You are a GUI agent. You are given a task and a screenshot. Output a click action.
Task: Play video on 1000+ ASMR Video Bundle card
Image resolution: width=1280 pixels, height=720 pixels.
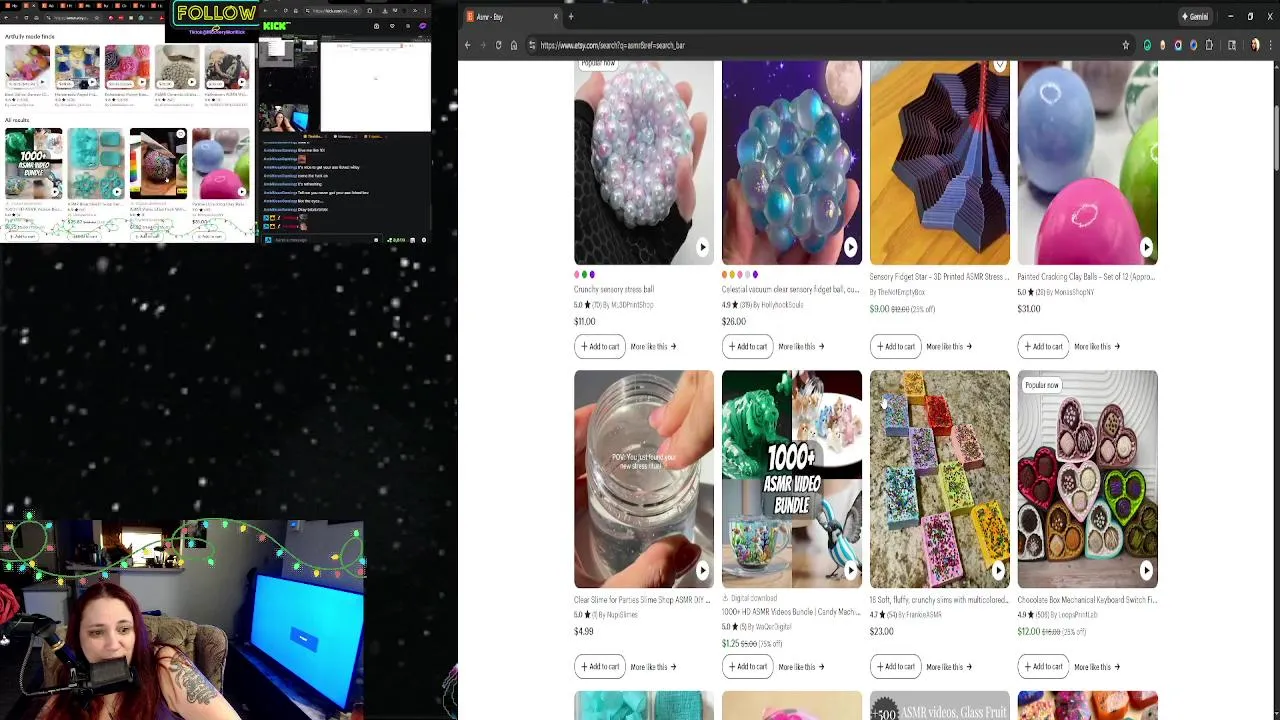[x=850, y=570]
